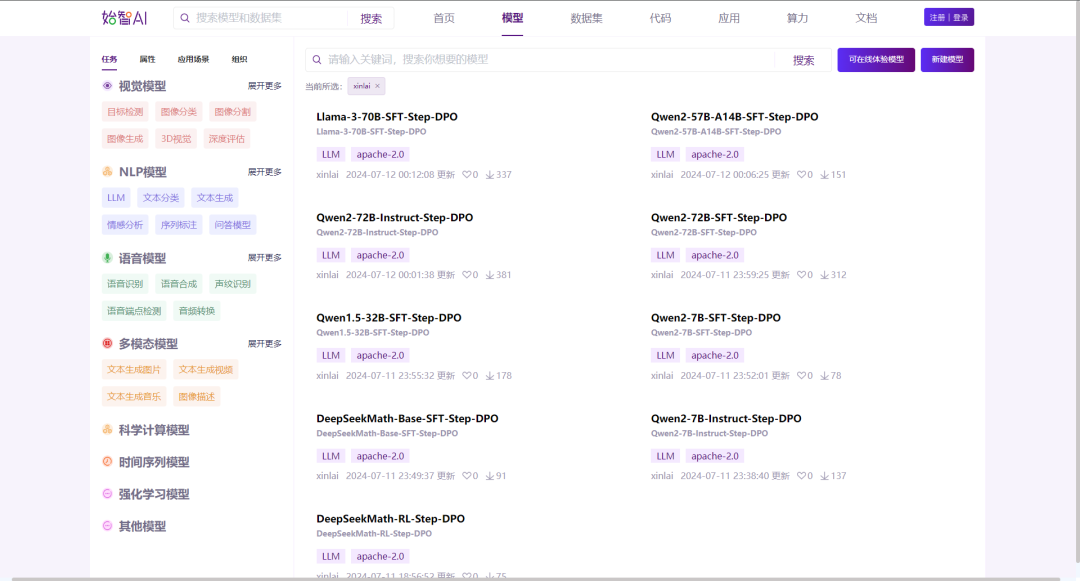Open 数据集 in the top navigation
This screenshot has width=1080, height=581.
click(x=587, y=19)
